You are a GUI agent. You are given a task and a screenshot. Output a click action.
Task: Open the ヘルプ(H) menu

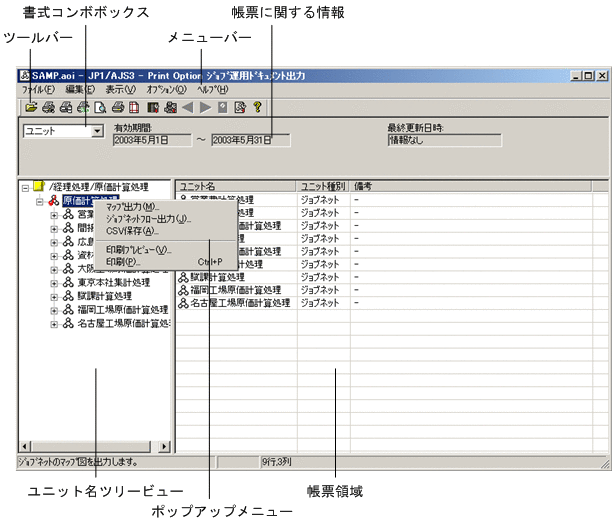tap(212, 89)
